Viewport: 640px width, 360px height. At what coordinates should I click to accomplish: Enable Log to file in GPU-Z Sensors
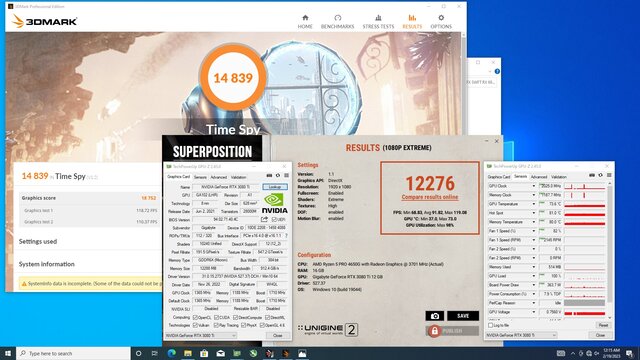(x=491, y=325)
